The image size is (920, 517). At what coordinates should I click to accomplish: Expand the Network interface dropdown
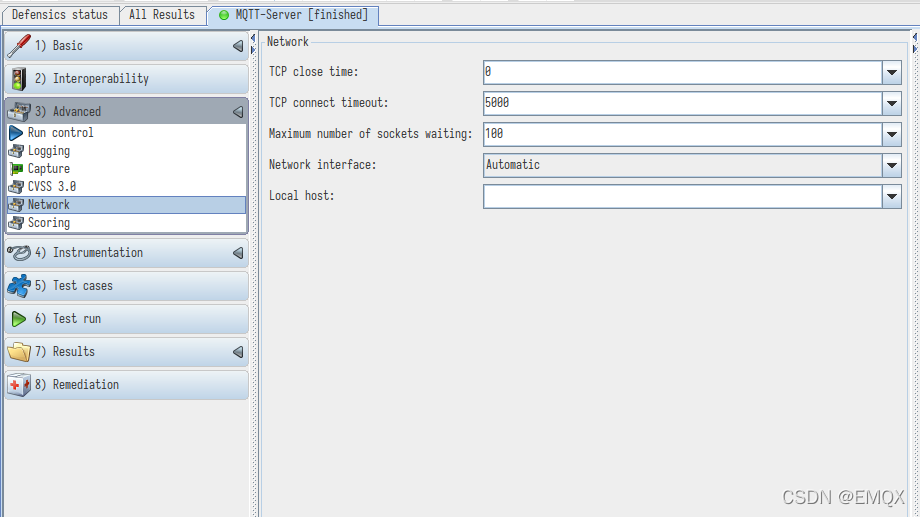(891, 166)
